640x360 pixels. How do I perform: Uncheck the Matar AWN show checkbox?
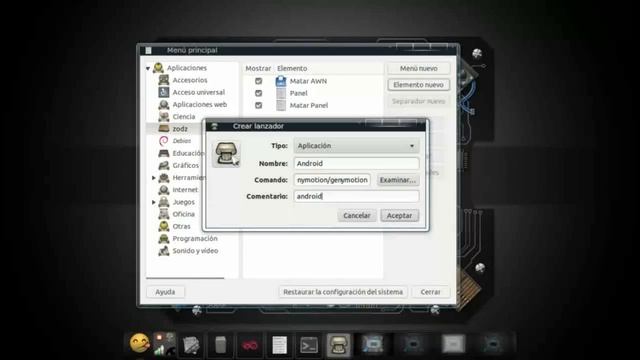click(x=258, y=81)
